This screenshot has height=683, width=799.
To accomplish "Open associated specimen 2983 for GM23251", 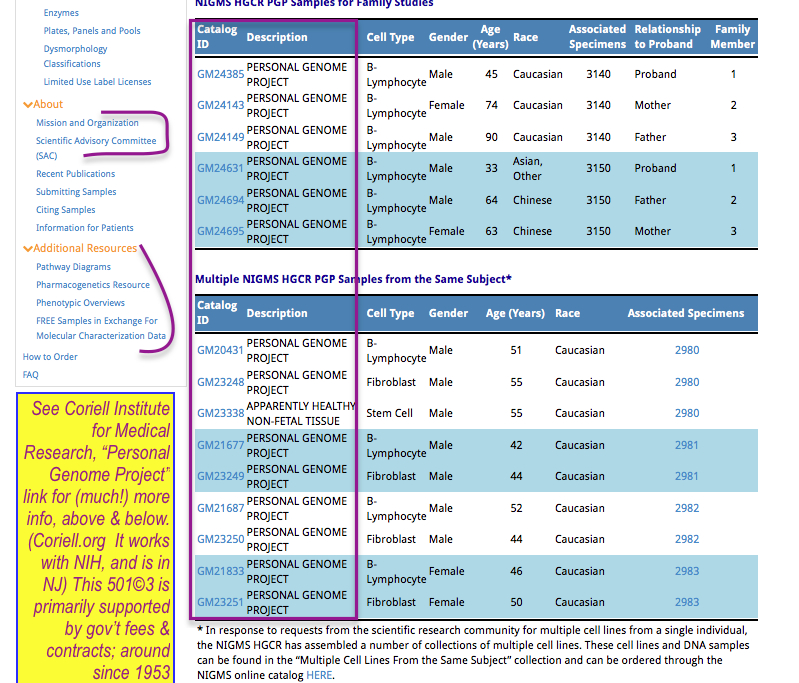I will tap(686, 602).
